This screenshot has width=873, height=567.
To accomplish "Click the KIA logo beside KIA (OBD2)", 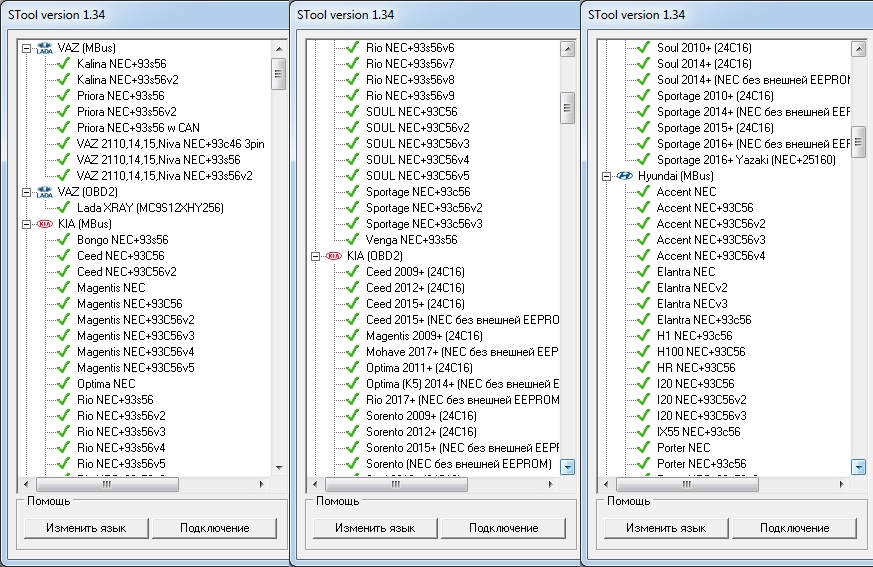I will (x=333, y=256).
